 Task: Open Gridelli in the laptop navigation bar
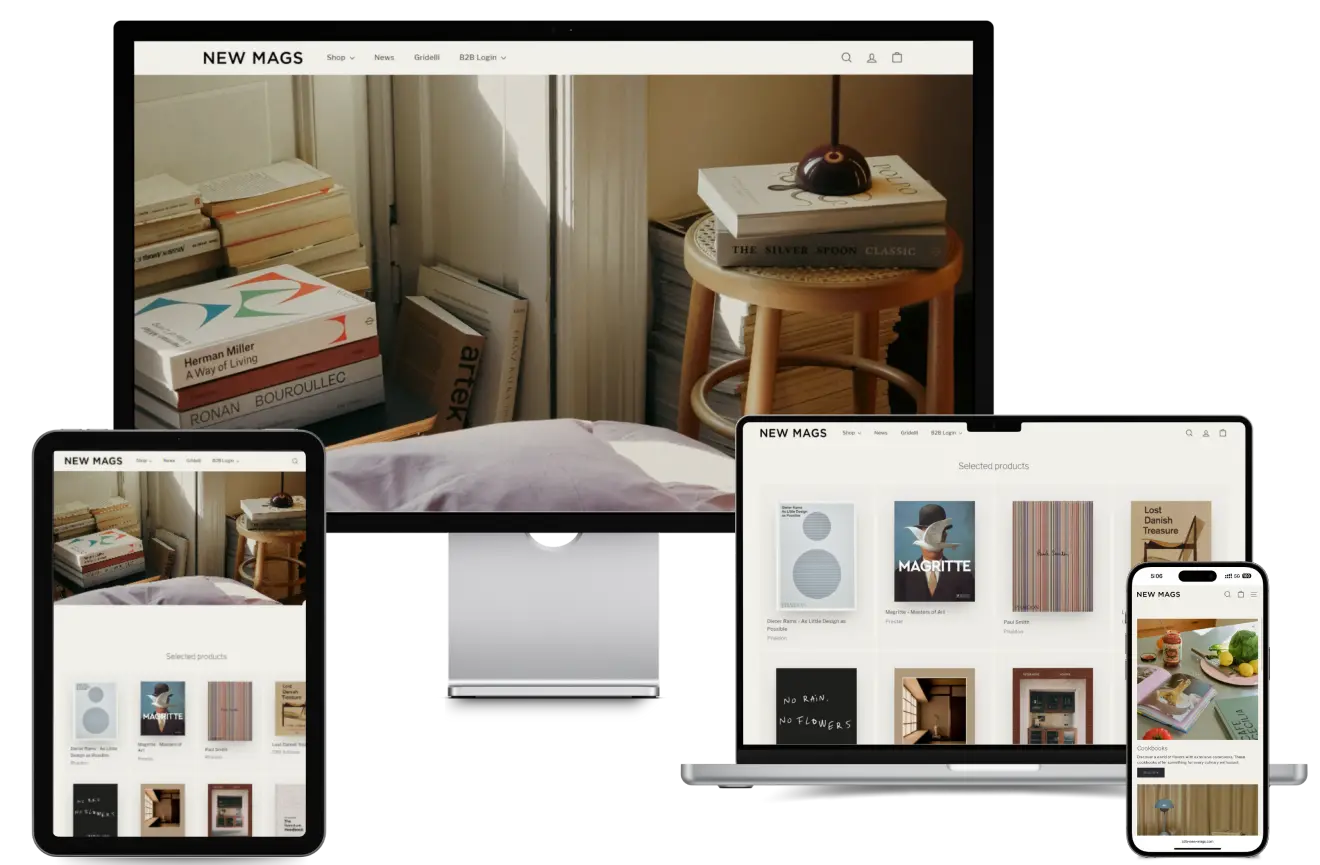(909, 433)
